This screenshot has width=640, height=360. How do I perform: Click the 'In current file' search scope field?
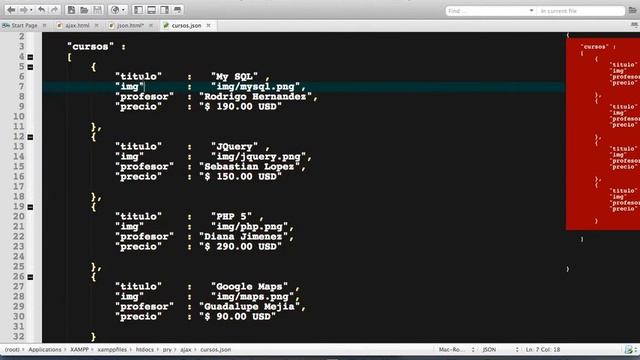pos(581,11)
